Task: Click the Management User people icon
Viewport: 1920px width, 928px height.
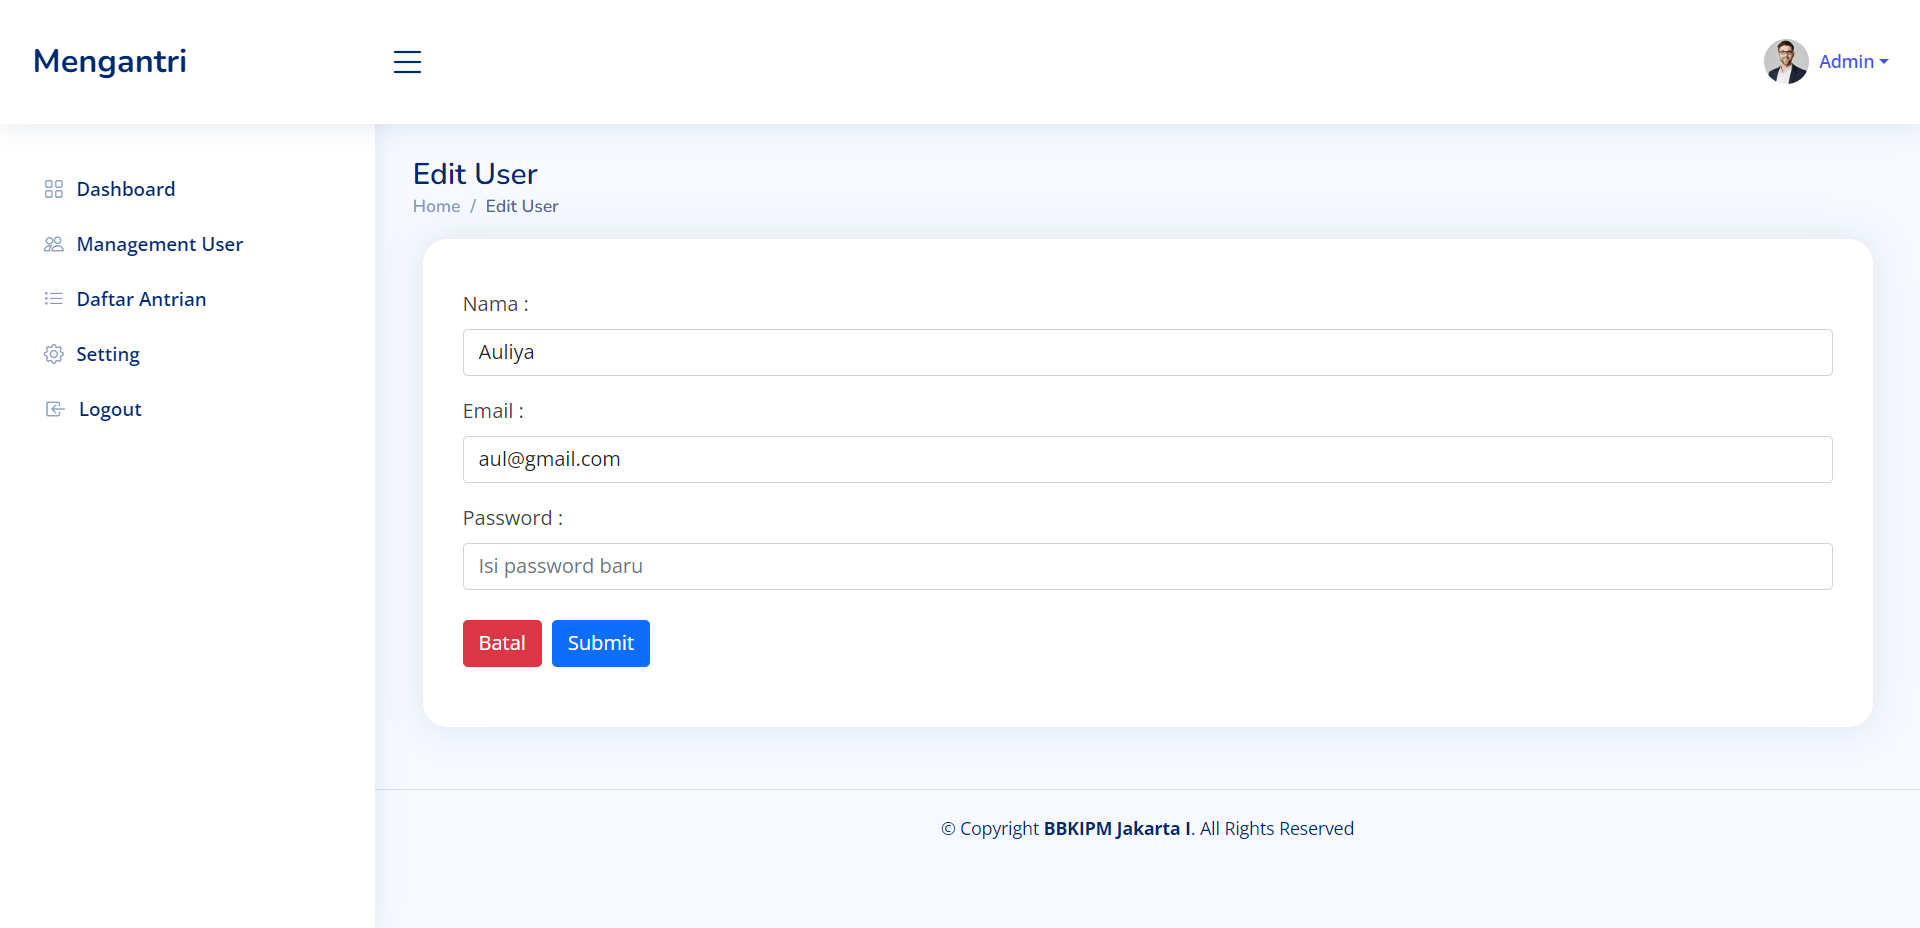Action: [54, 244]
